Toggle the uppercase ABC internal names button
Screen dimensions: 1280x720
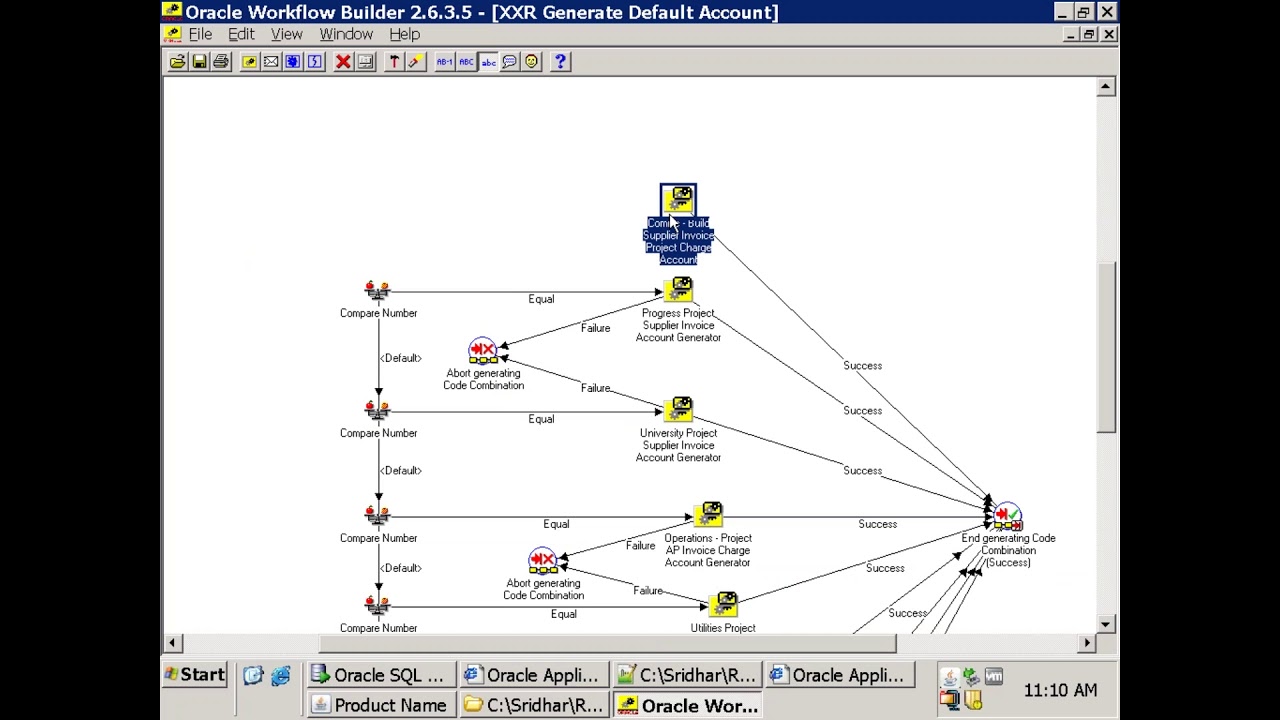[x=466, y=62]
